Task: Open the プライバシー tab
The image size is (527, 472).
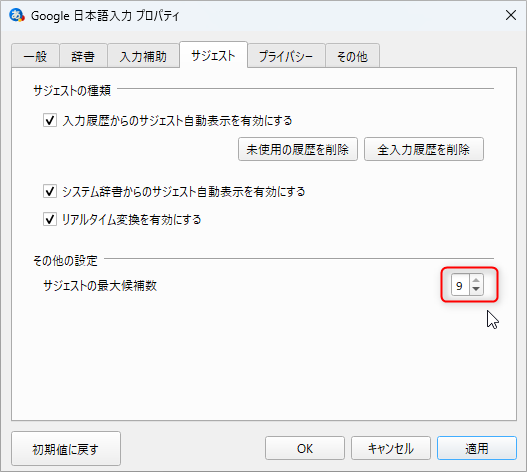Action: click(286, 56)
